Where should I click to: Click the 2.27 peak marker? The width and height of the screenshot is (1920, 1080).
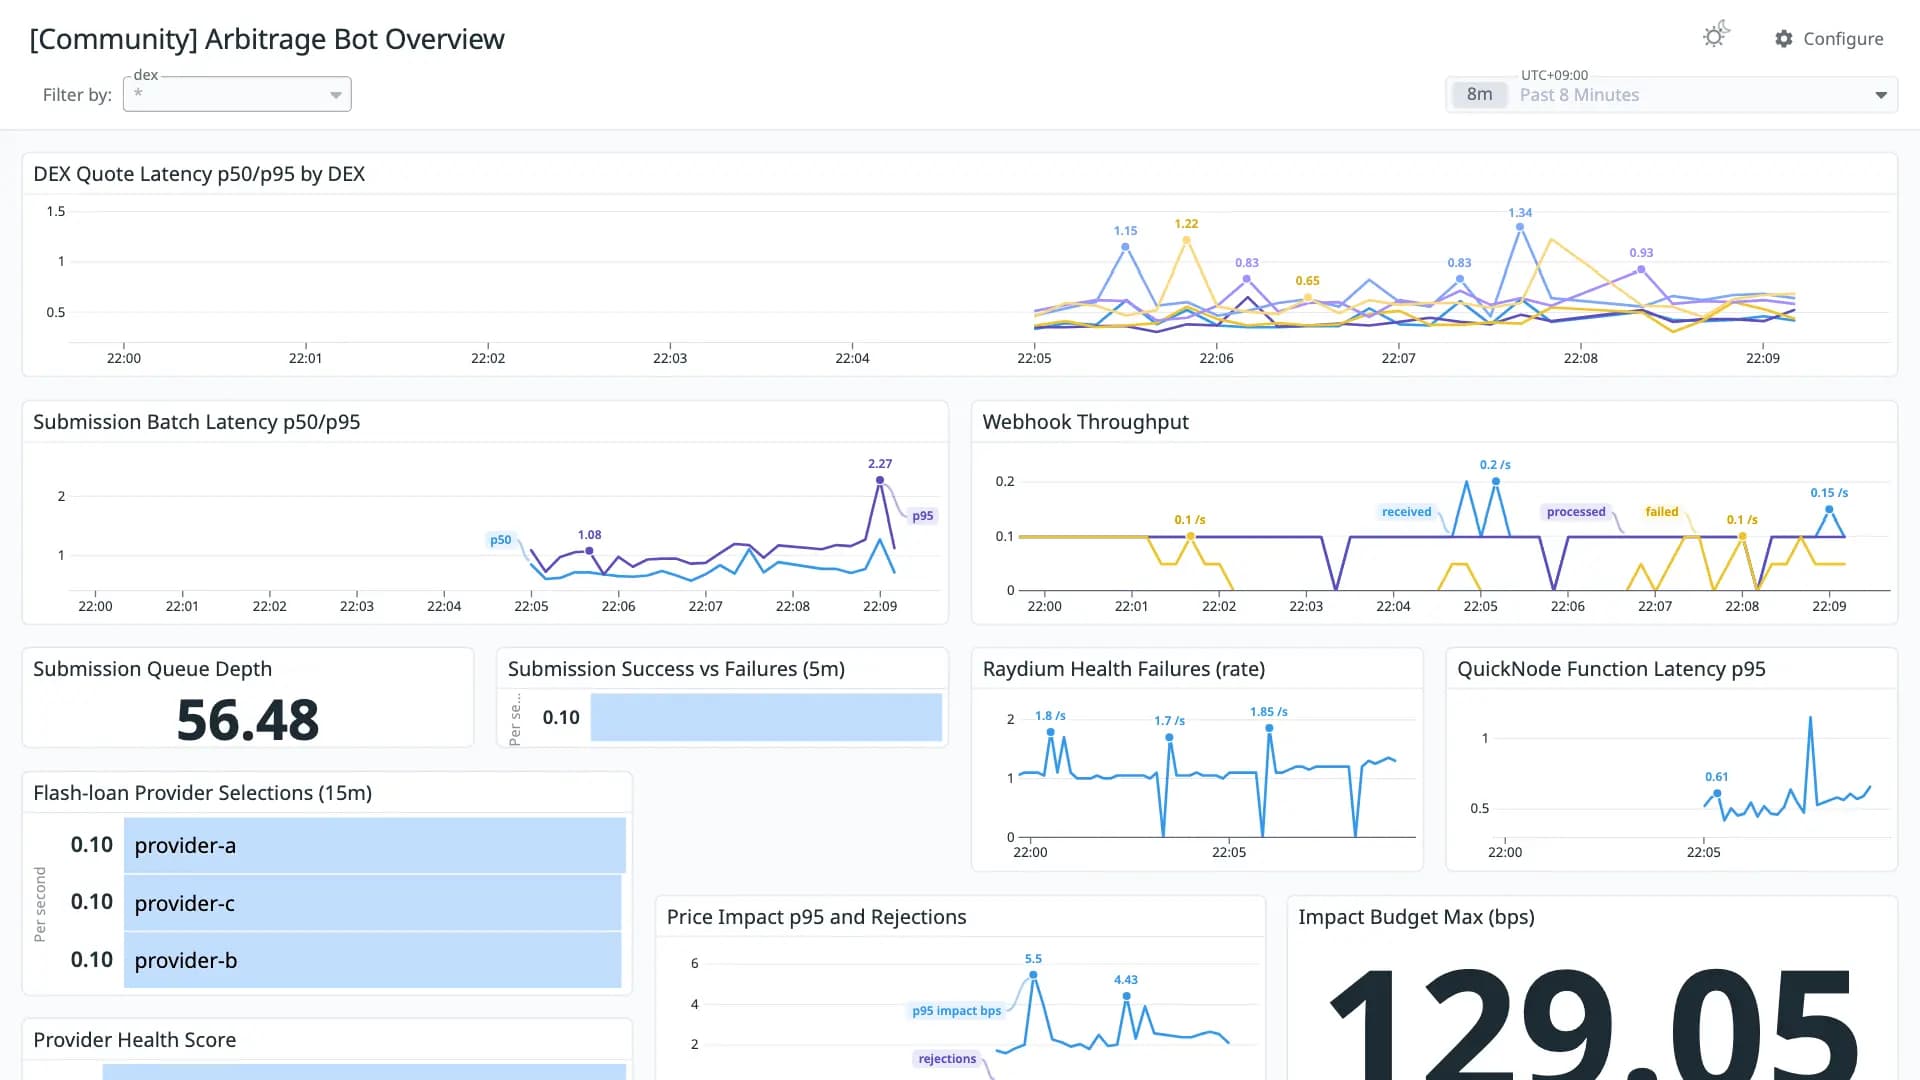click(880, 480)
